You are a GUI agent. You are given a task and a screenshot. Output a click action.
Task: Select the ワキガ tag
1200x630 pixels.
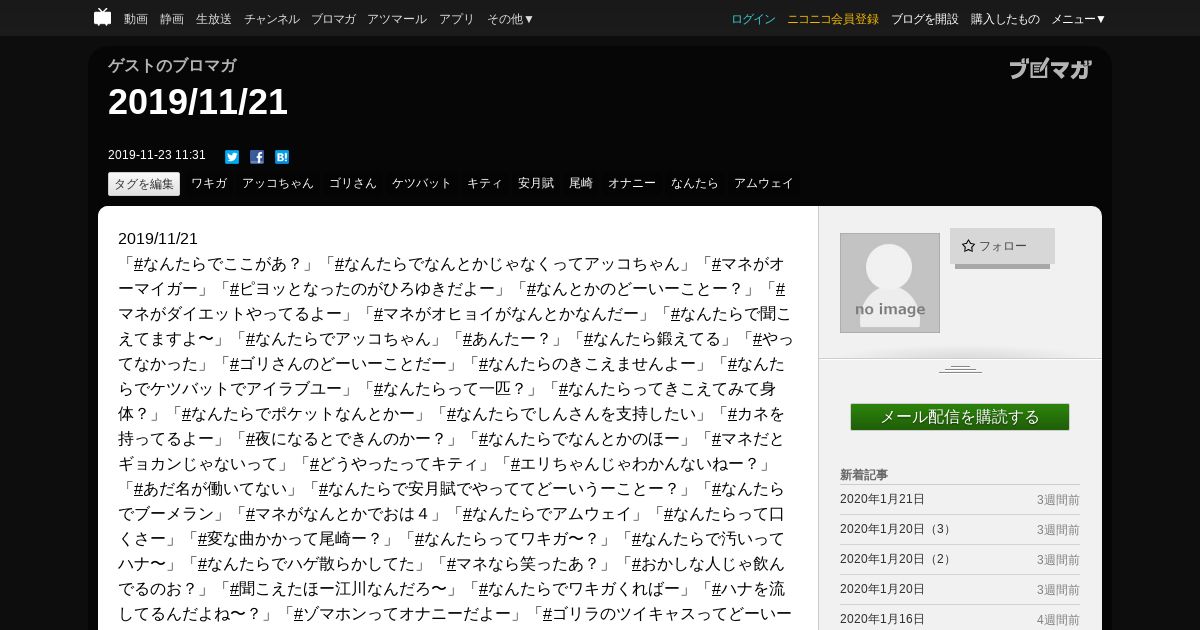209,184
